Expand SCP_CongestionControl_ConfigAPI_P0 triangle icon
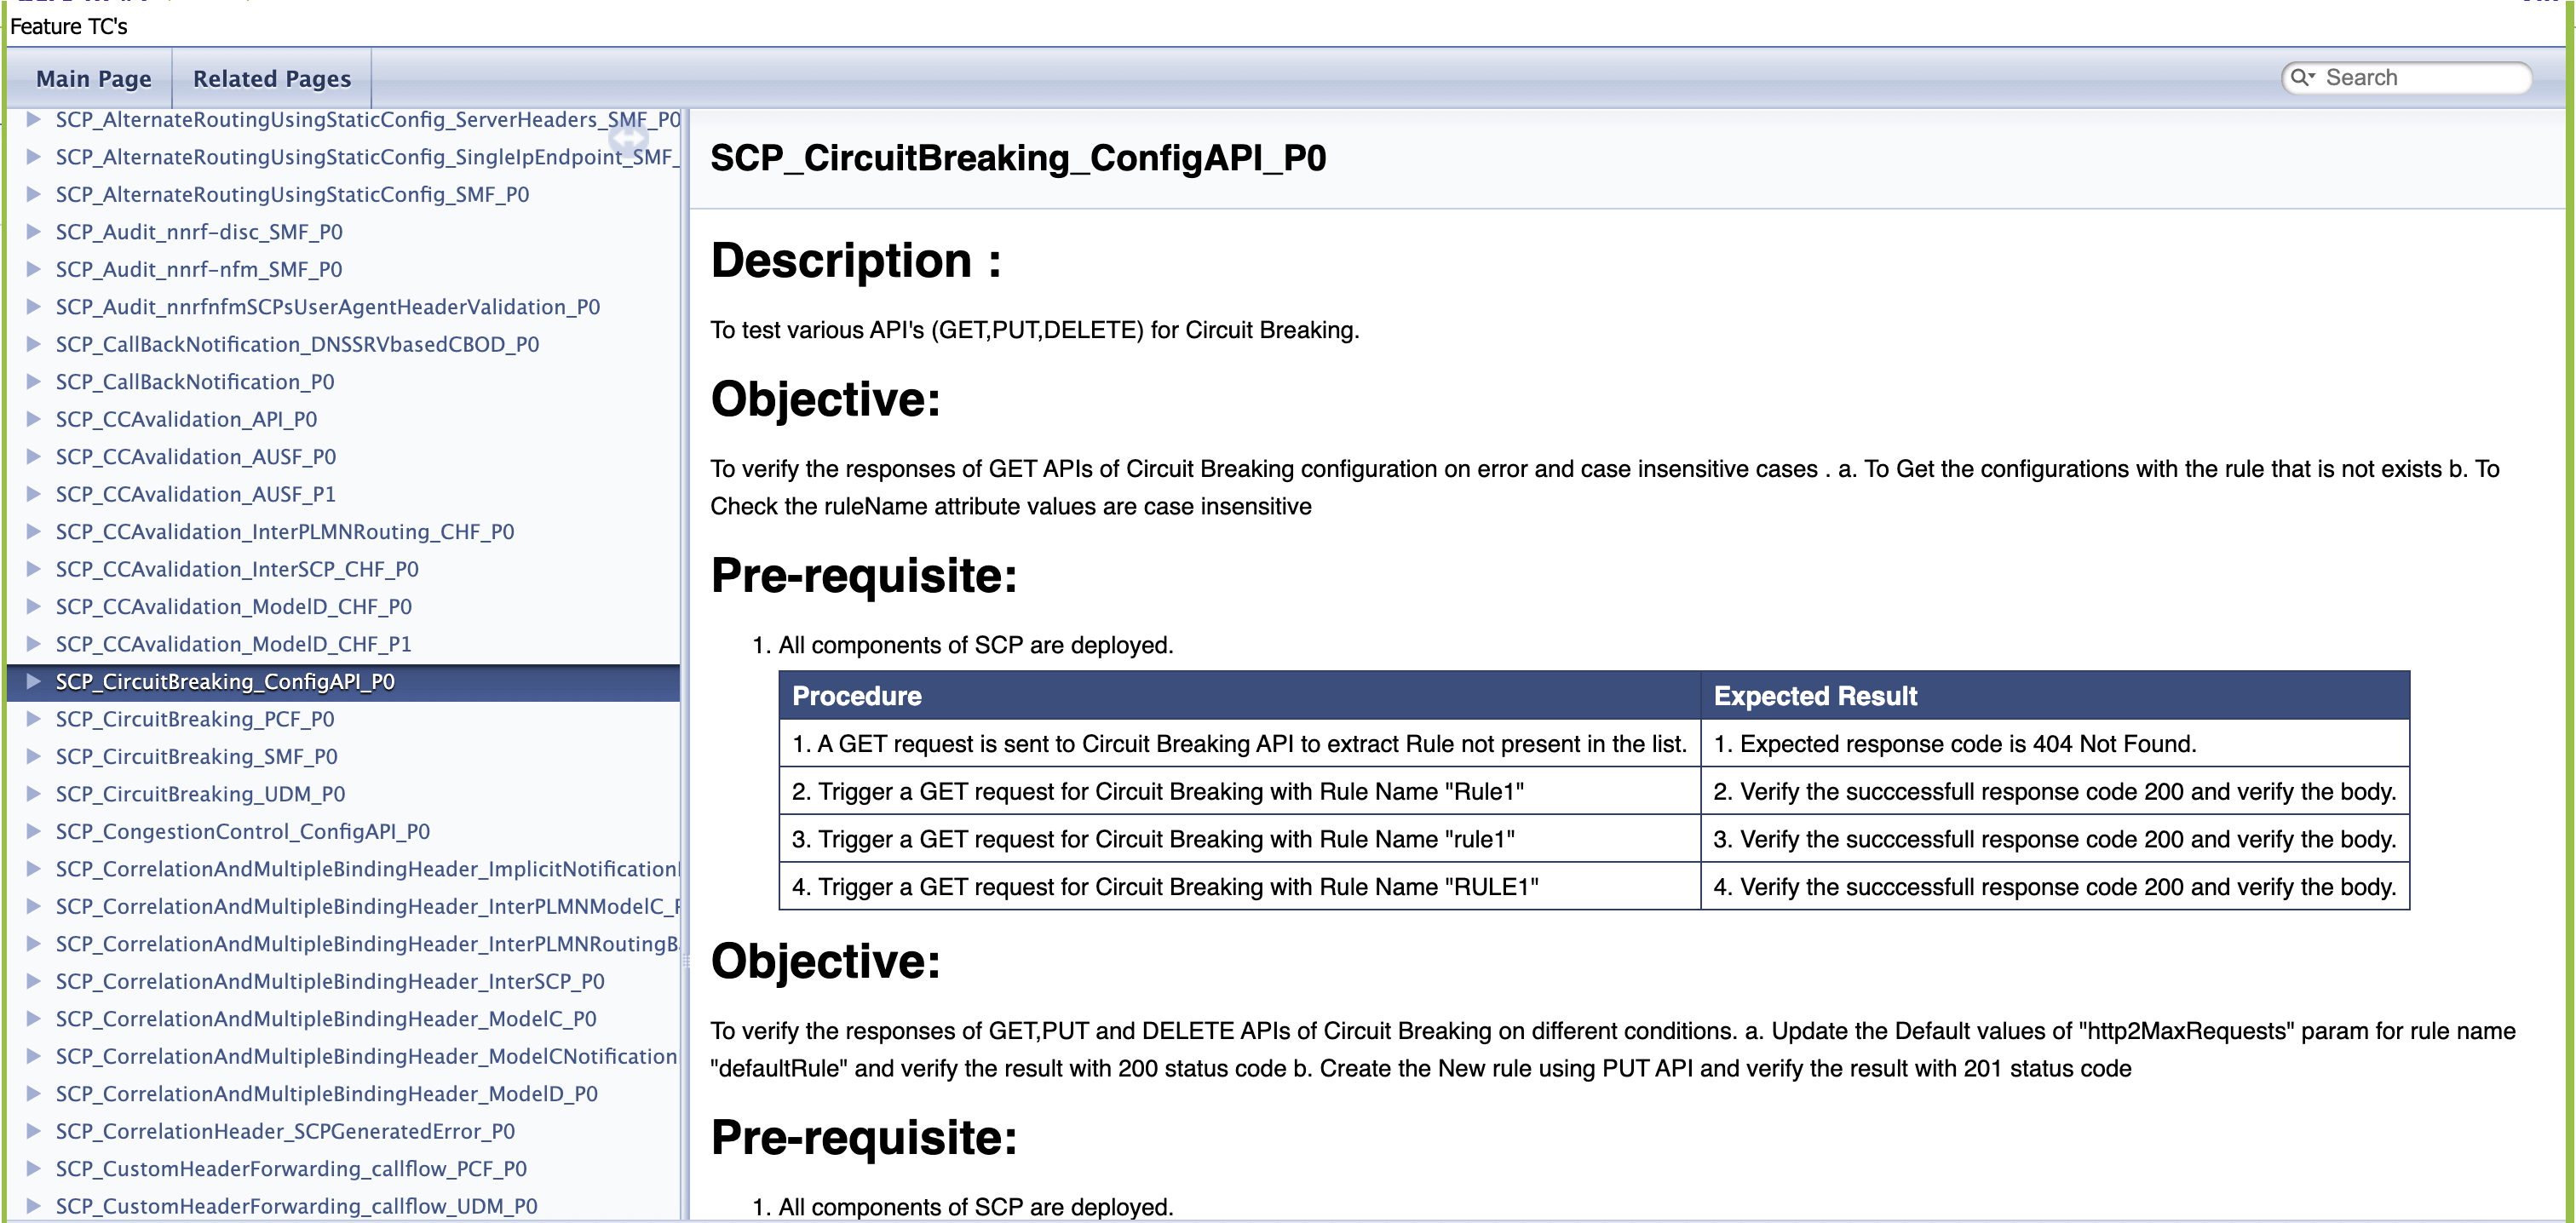 point(35,831)
